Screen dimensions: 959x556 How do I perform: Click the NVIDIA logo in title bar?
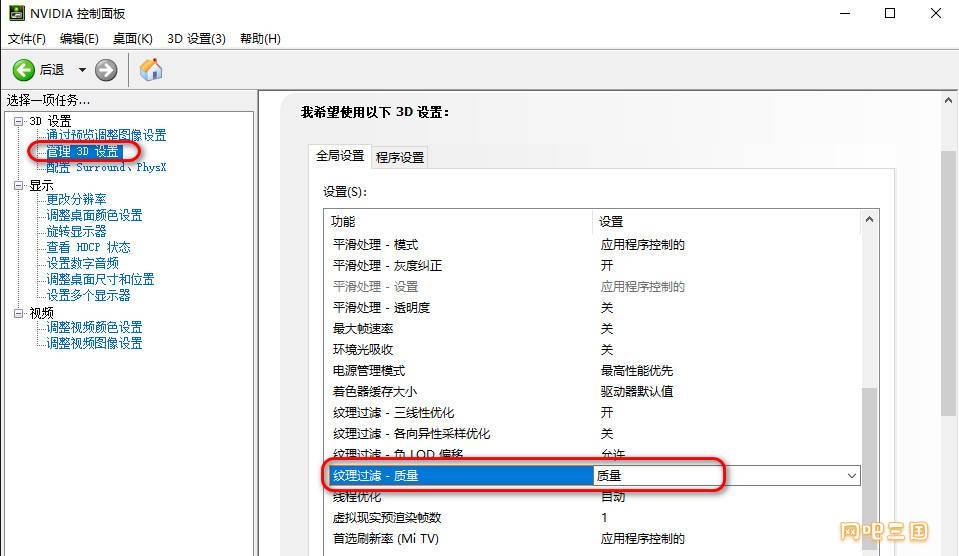(x=17, y=14)
